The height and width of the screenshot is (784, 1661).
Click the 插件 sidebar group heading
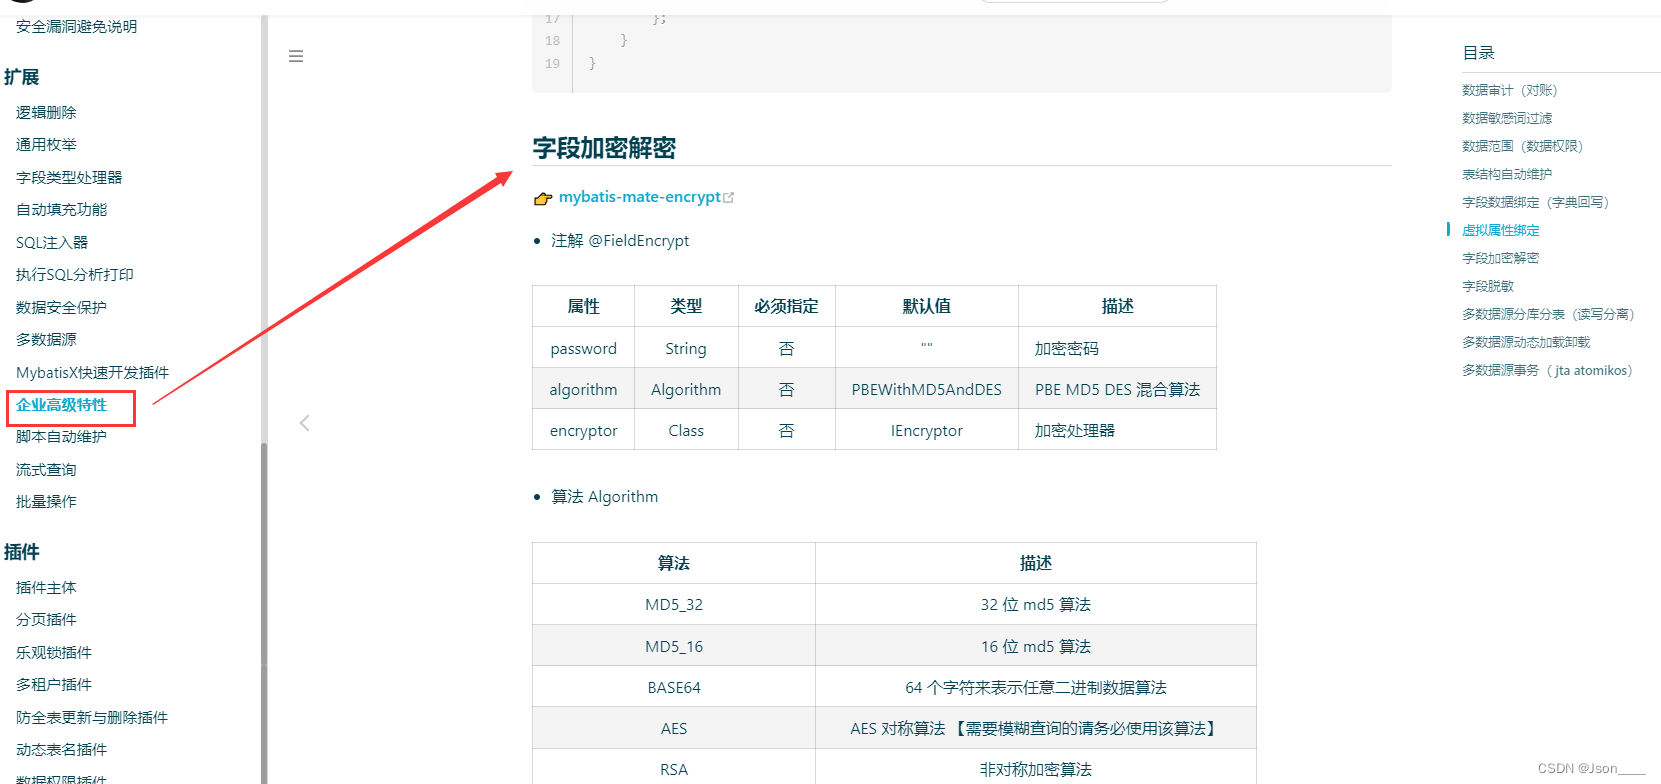[22, 552]
